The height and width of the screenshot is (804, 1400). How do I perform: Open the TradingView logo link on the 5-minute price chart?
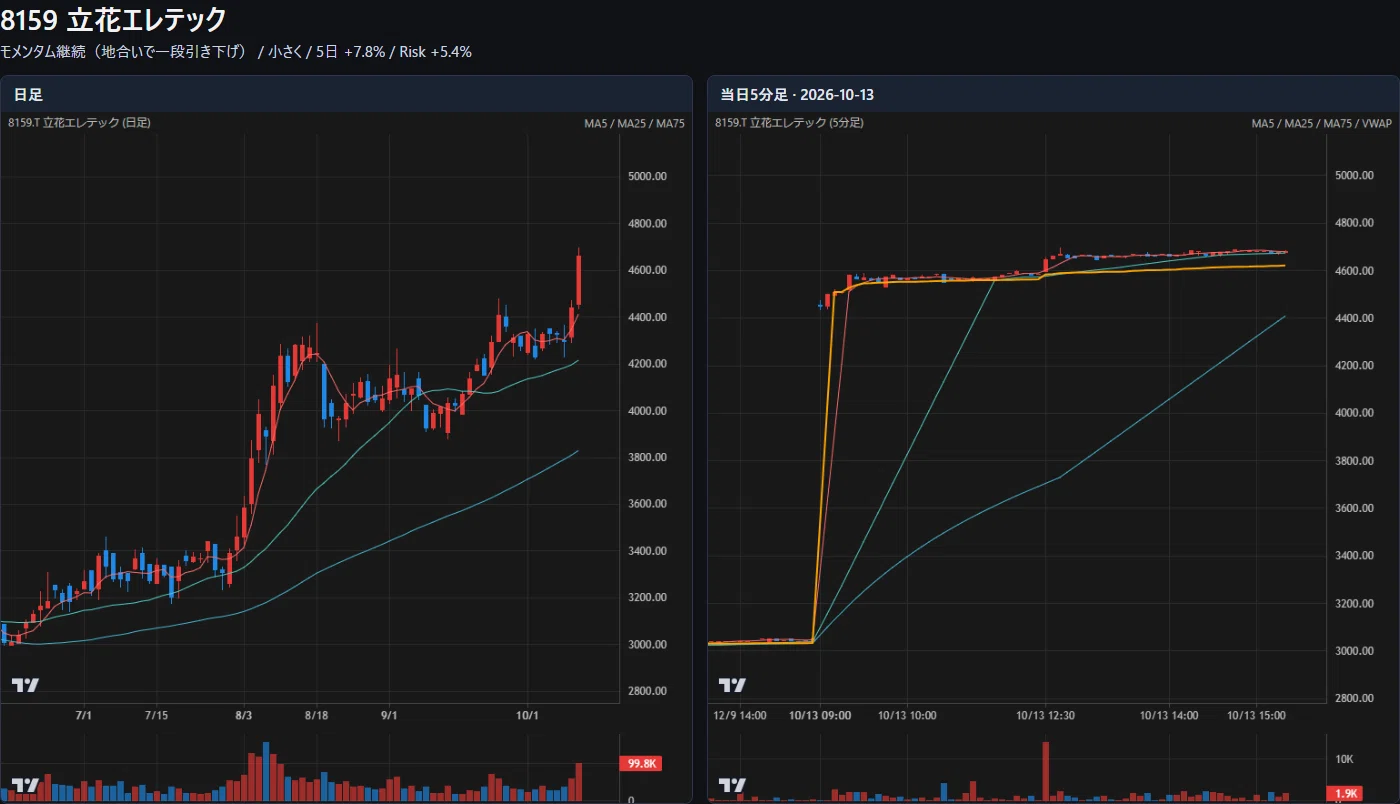coord(733,685)
